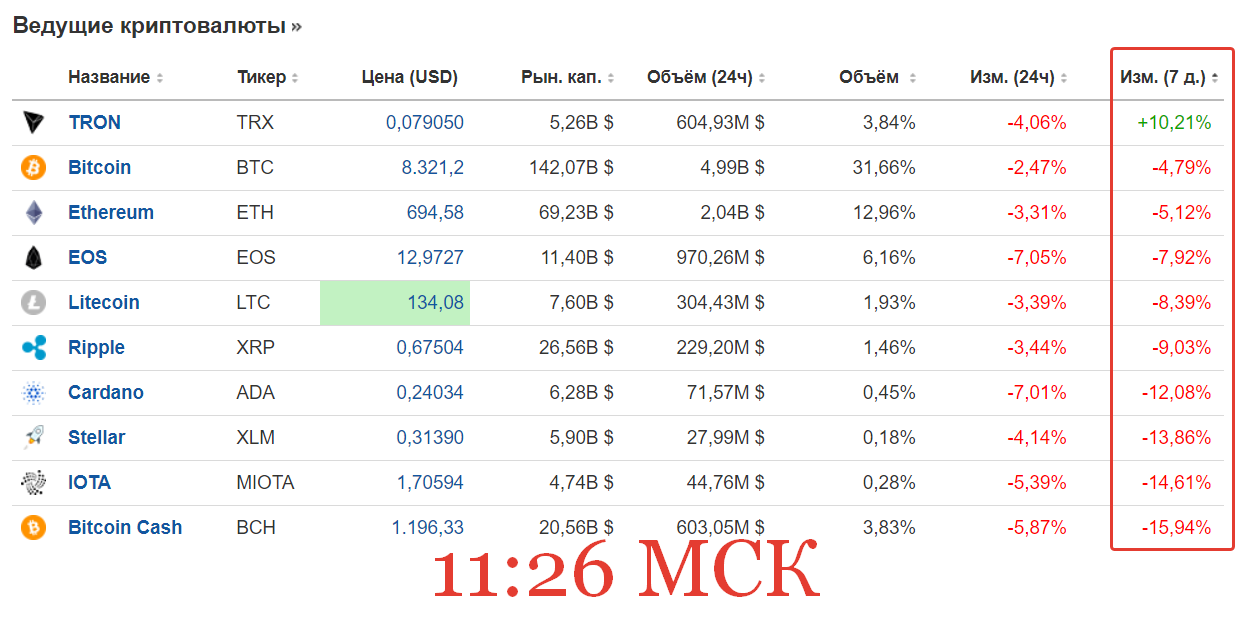Click Cardano price 0,24034

coord(430,393)
